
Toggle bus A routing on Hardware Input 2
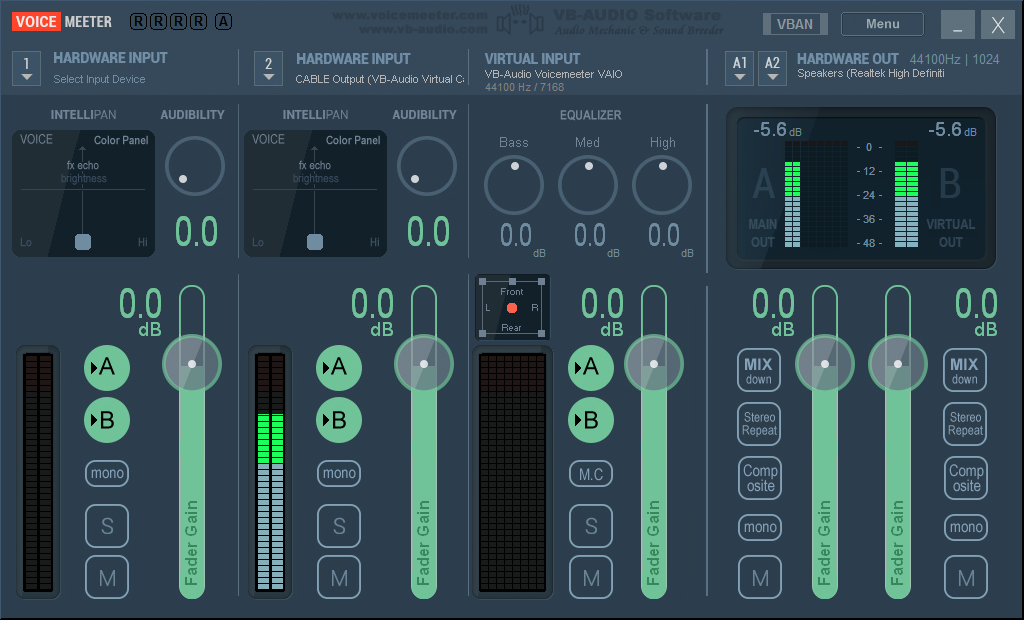339,368
